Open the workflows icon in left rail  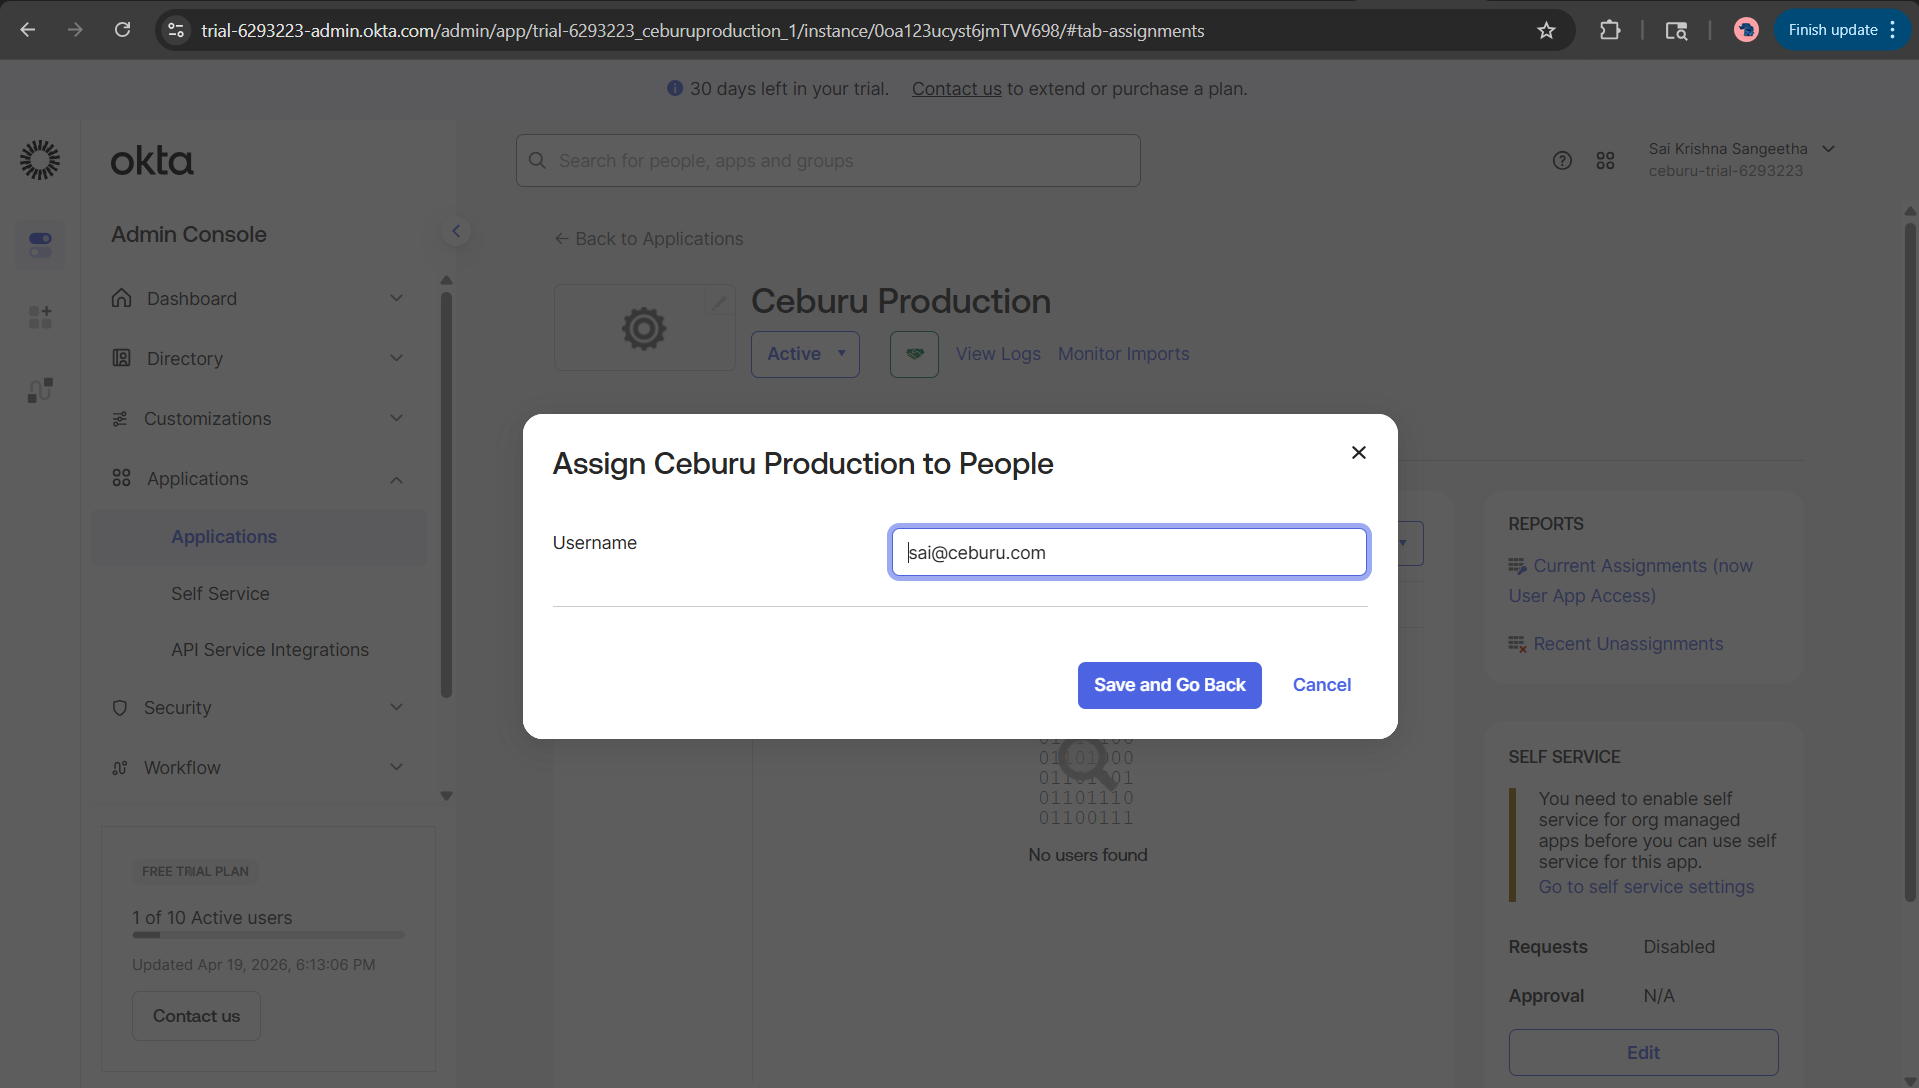(40, 391)
